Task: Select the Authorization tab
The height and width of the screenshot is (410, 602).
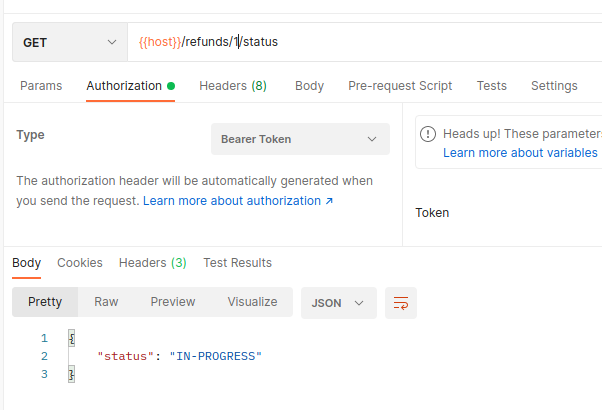Action: click(131, 86)
